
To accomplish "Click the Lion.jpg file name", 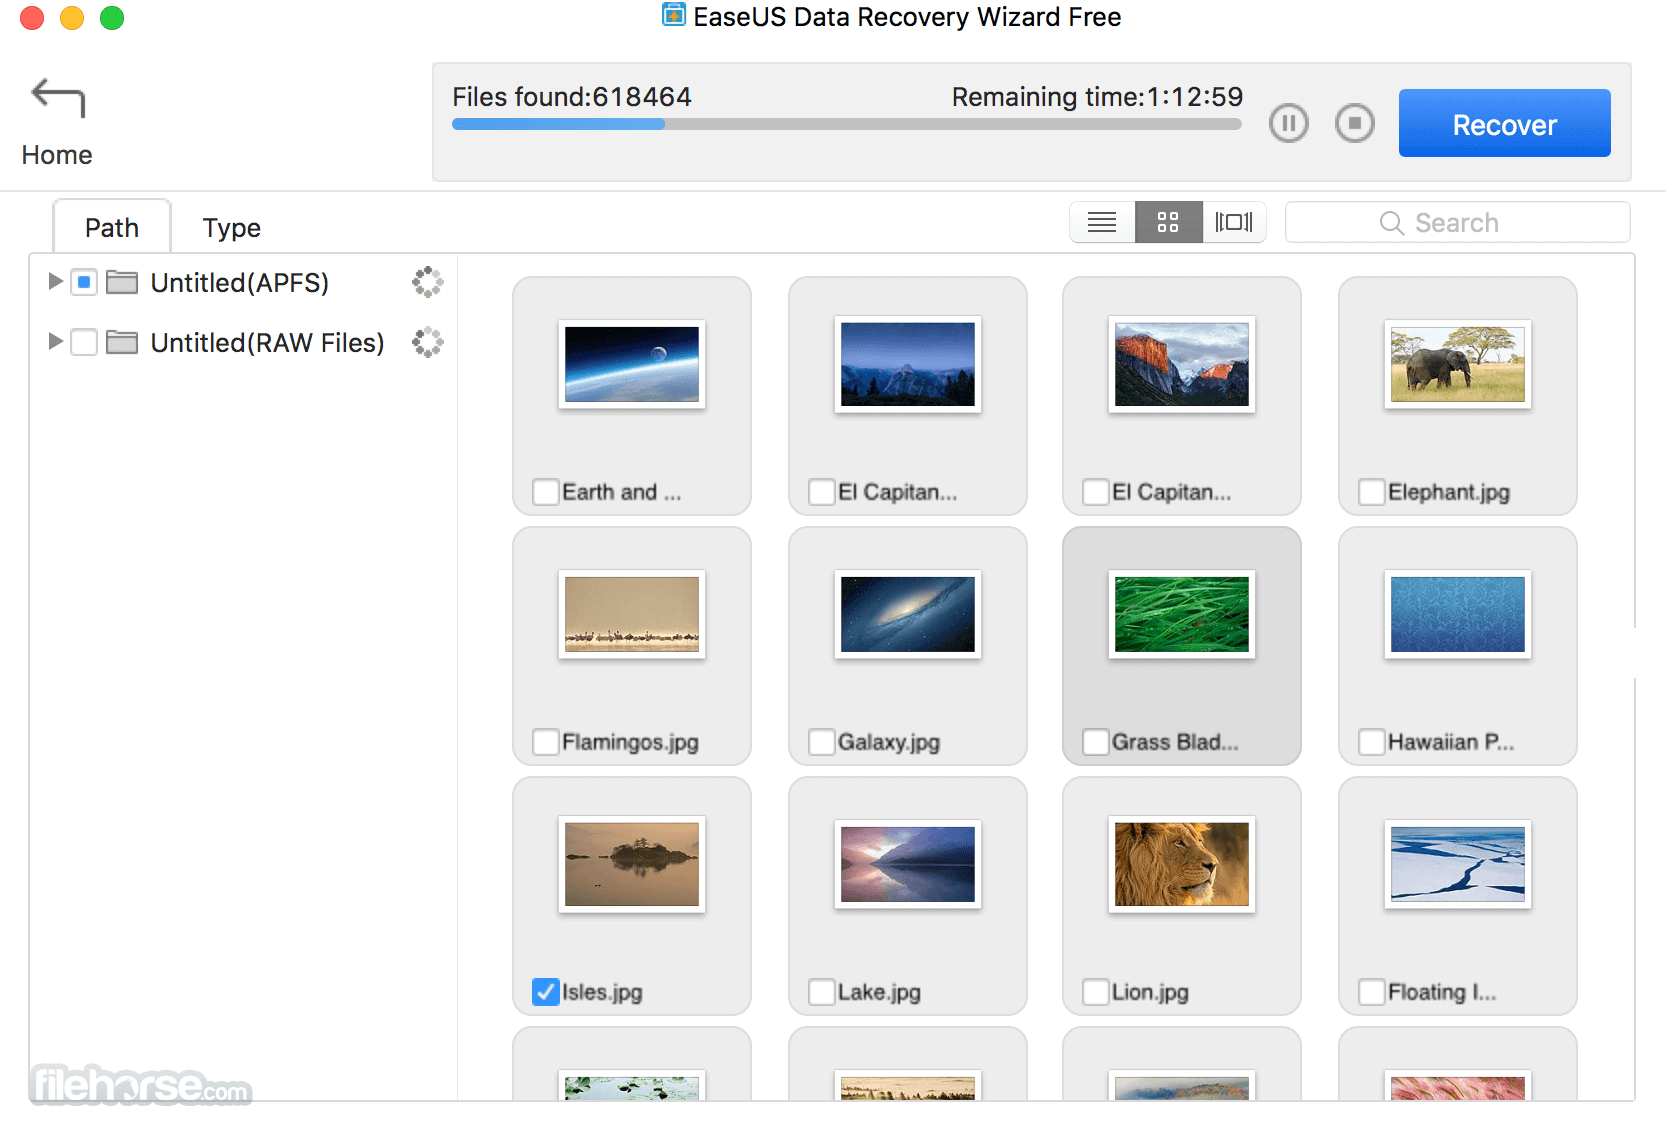I will coord(1150,992).
